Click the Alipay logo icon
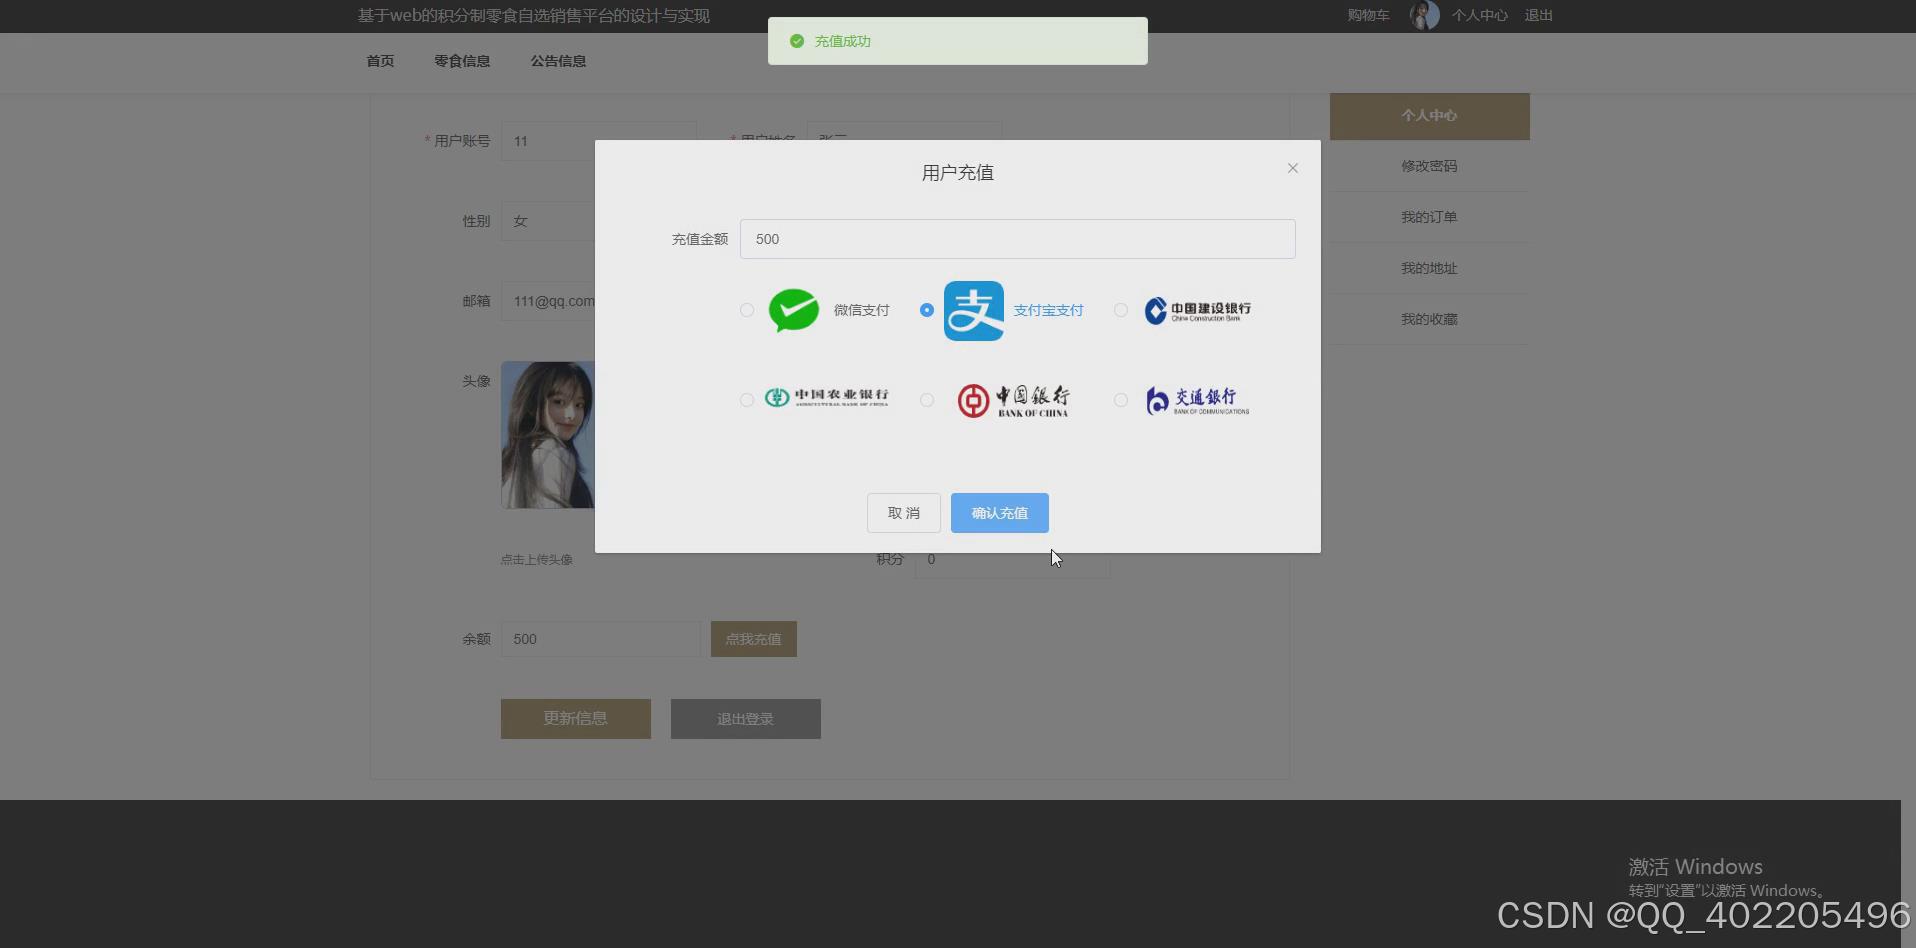This screenshot has height=948, width=1916. 973,310
